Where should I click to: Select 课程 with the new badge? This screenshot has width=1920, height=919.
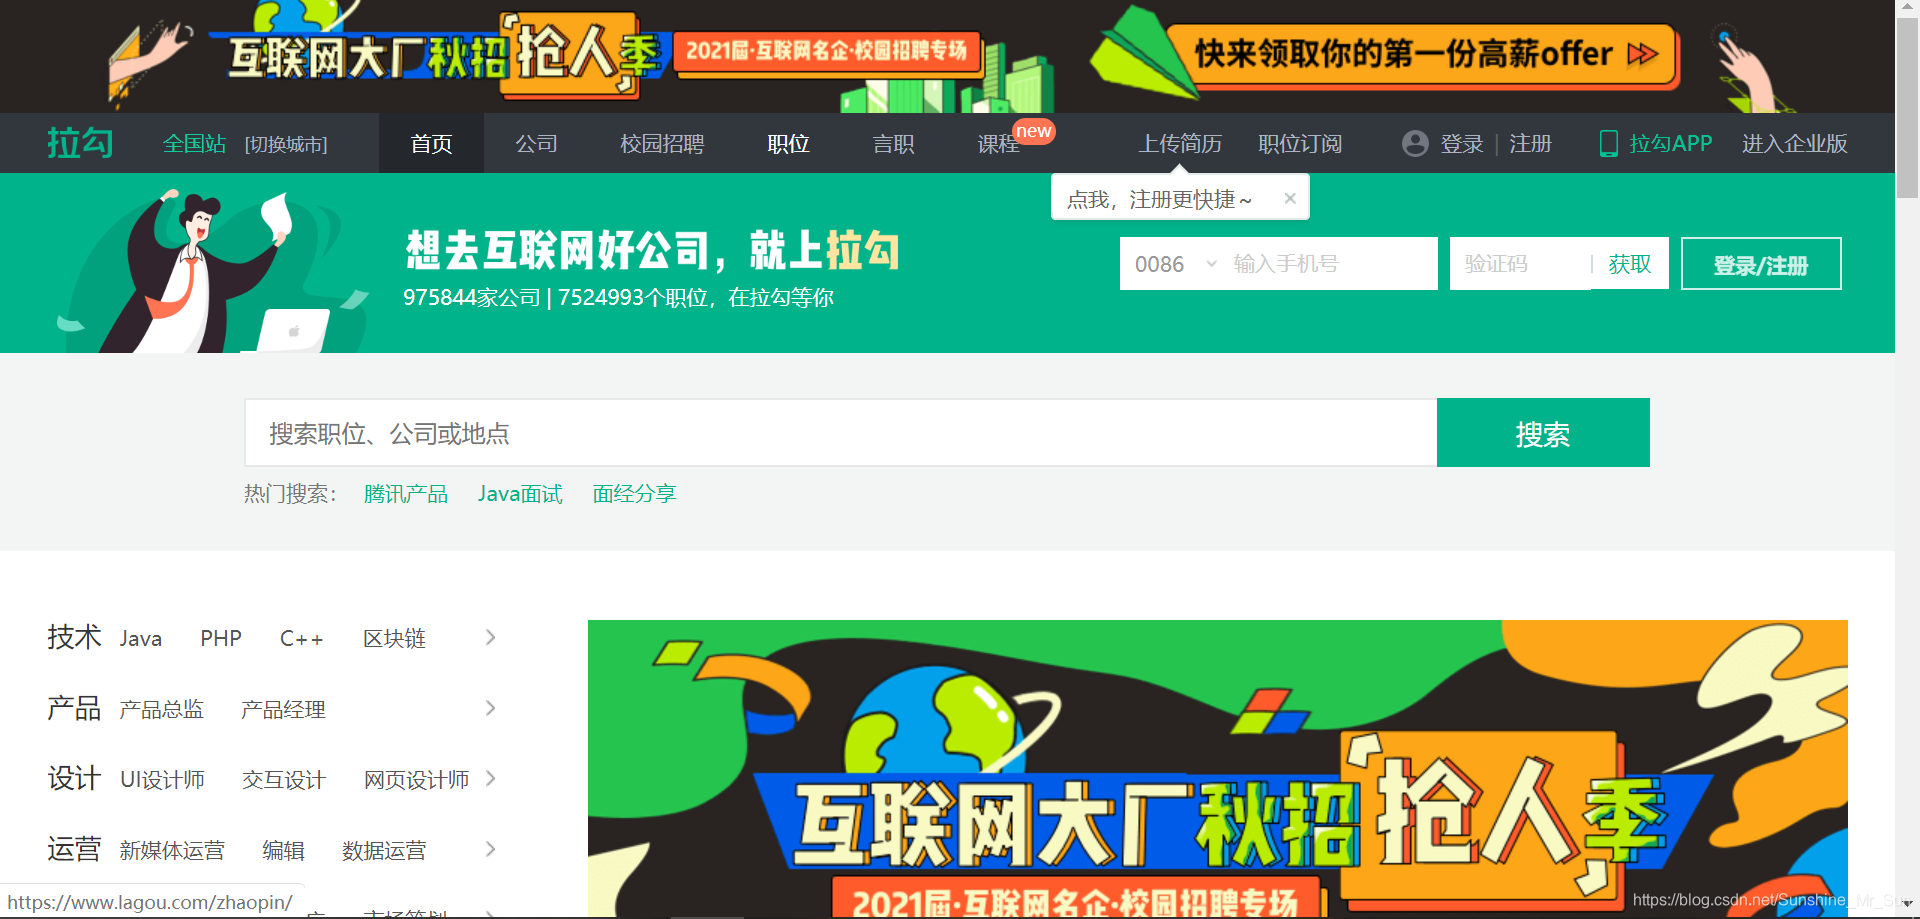pos(998,143)
